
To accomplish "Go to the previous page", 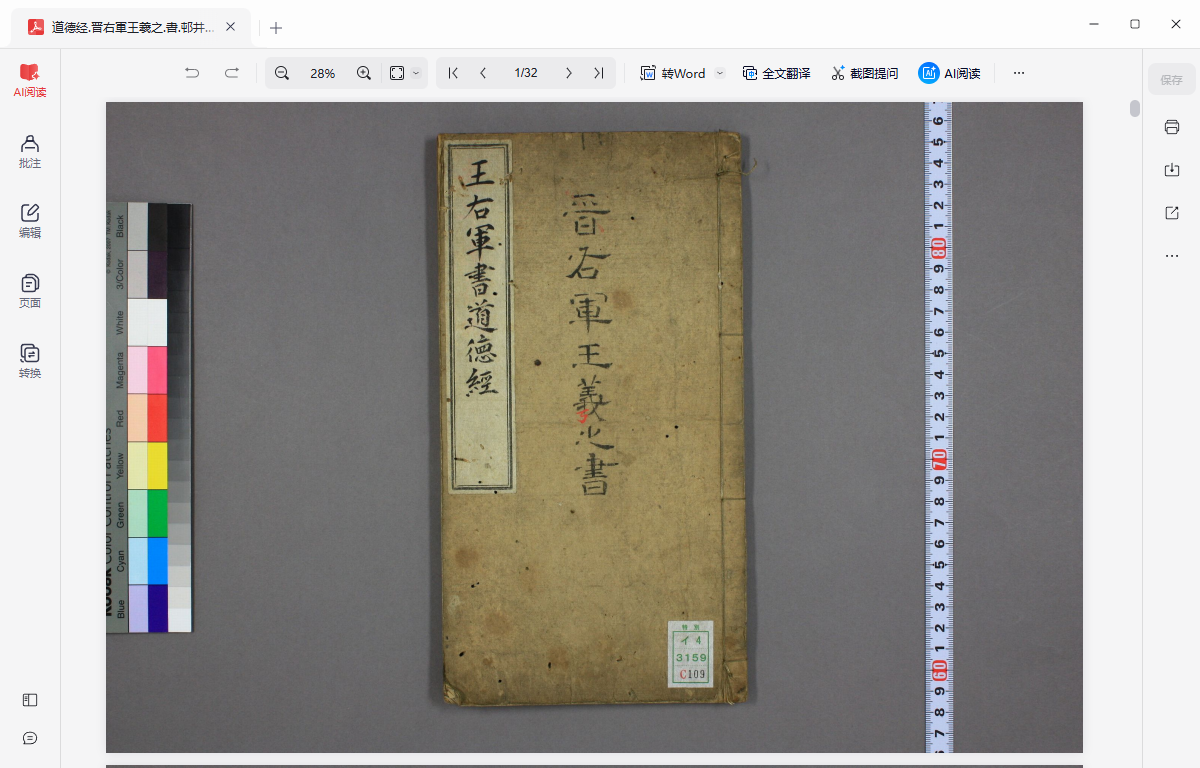I will (483, 73).
